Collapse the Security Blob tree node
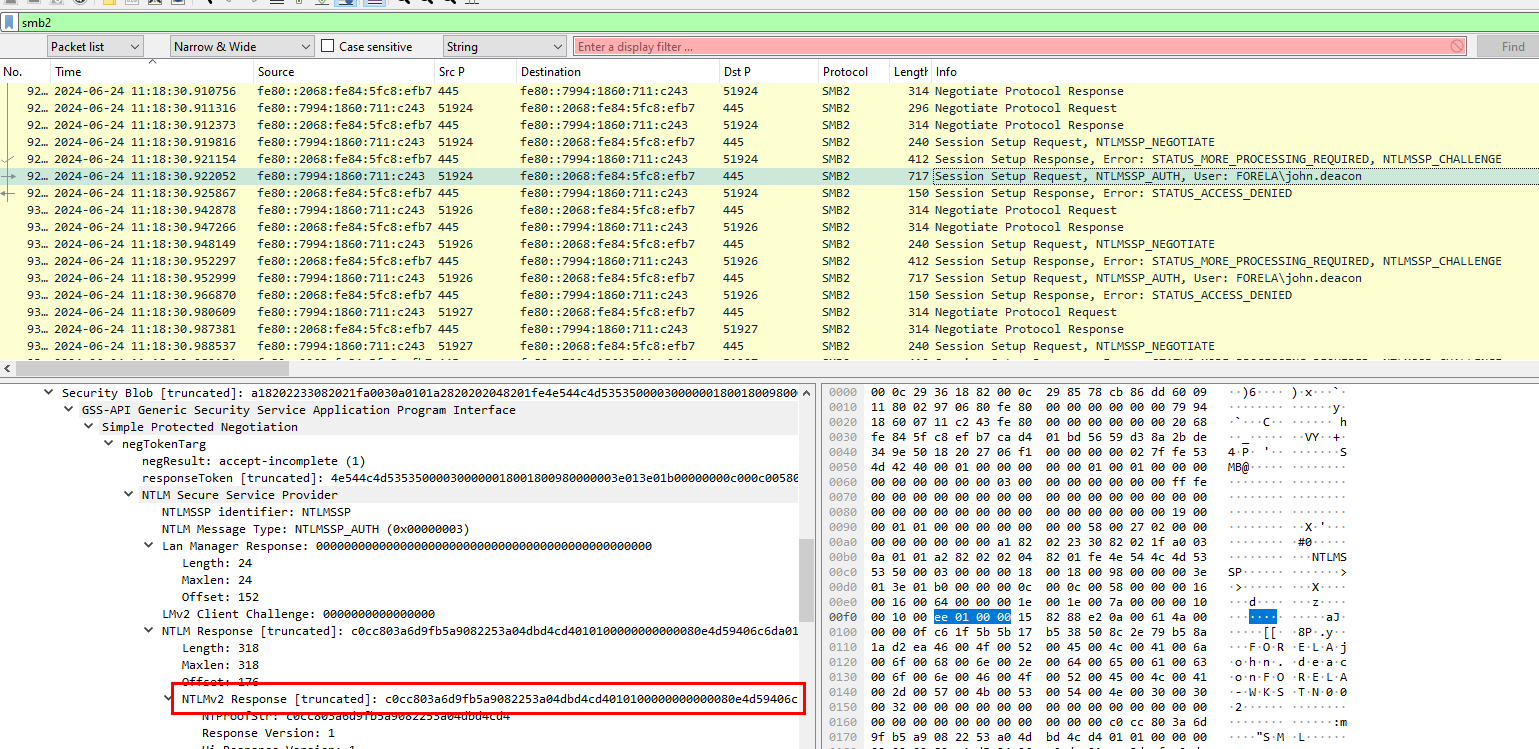Screen dimensions: 1539x749 [x=49, y=393]
